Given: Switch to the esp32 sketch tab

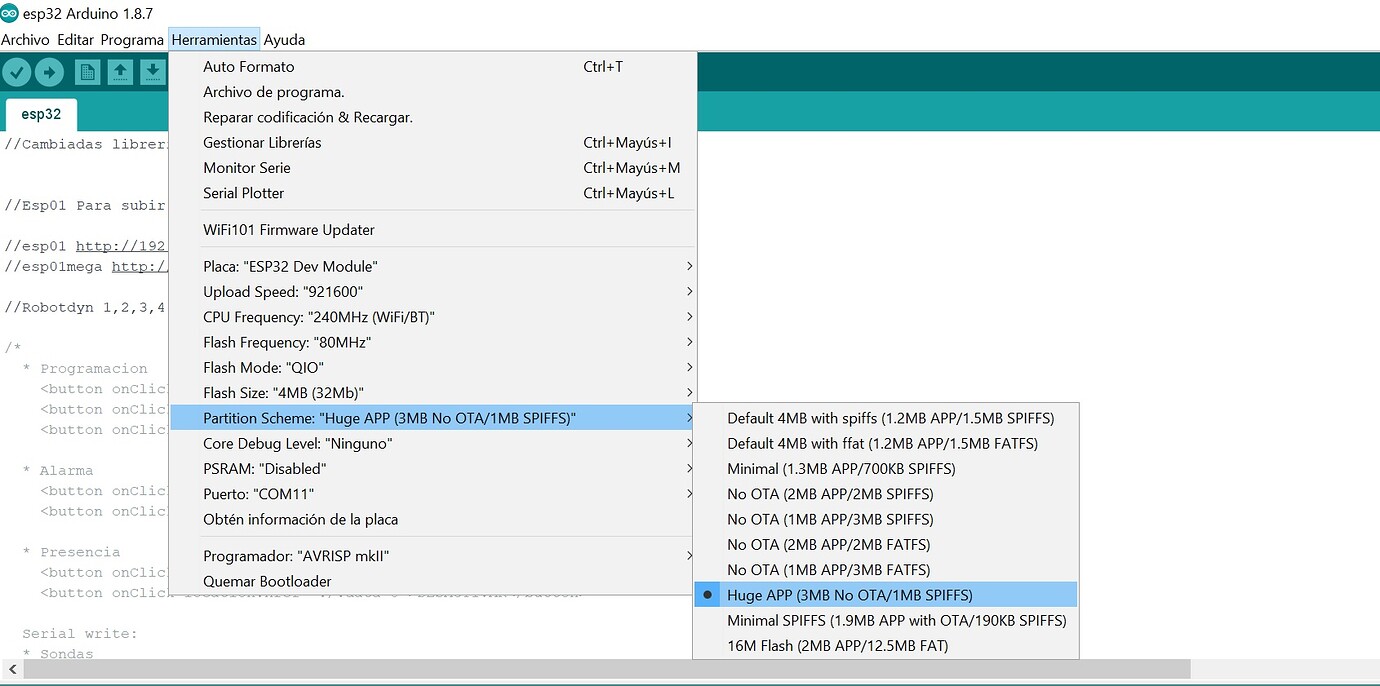Looking at the screenshot, I should pyautogui.click(x=40, y=114).
